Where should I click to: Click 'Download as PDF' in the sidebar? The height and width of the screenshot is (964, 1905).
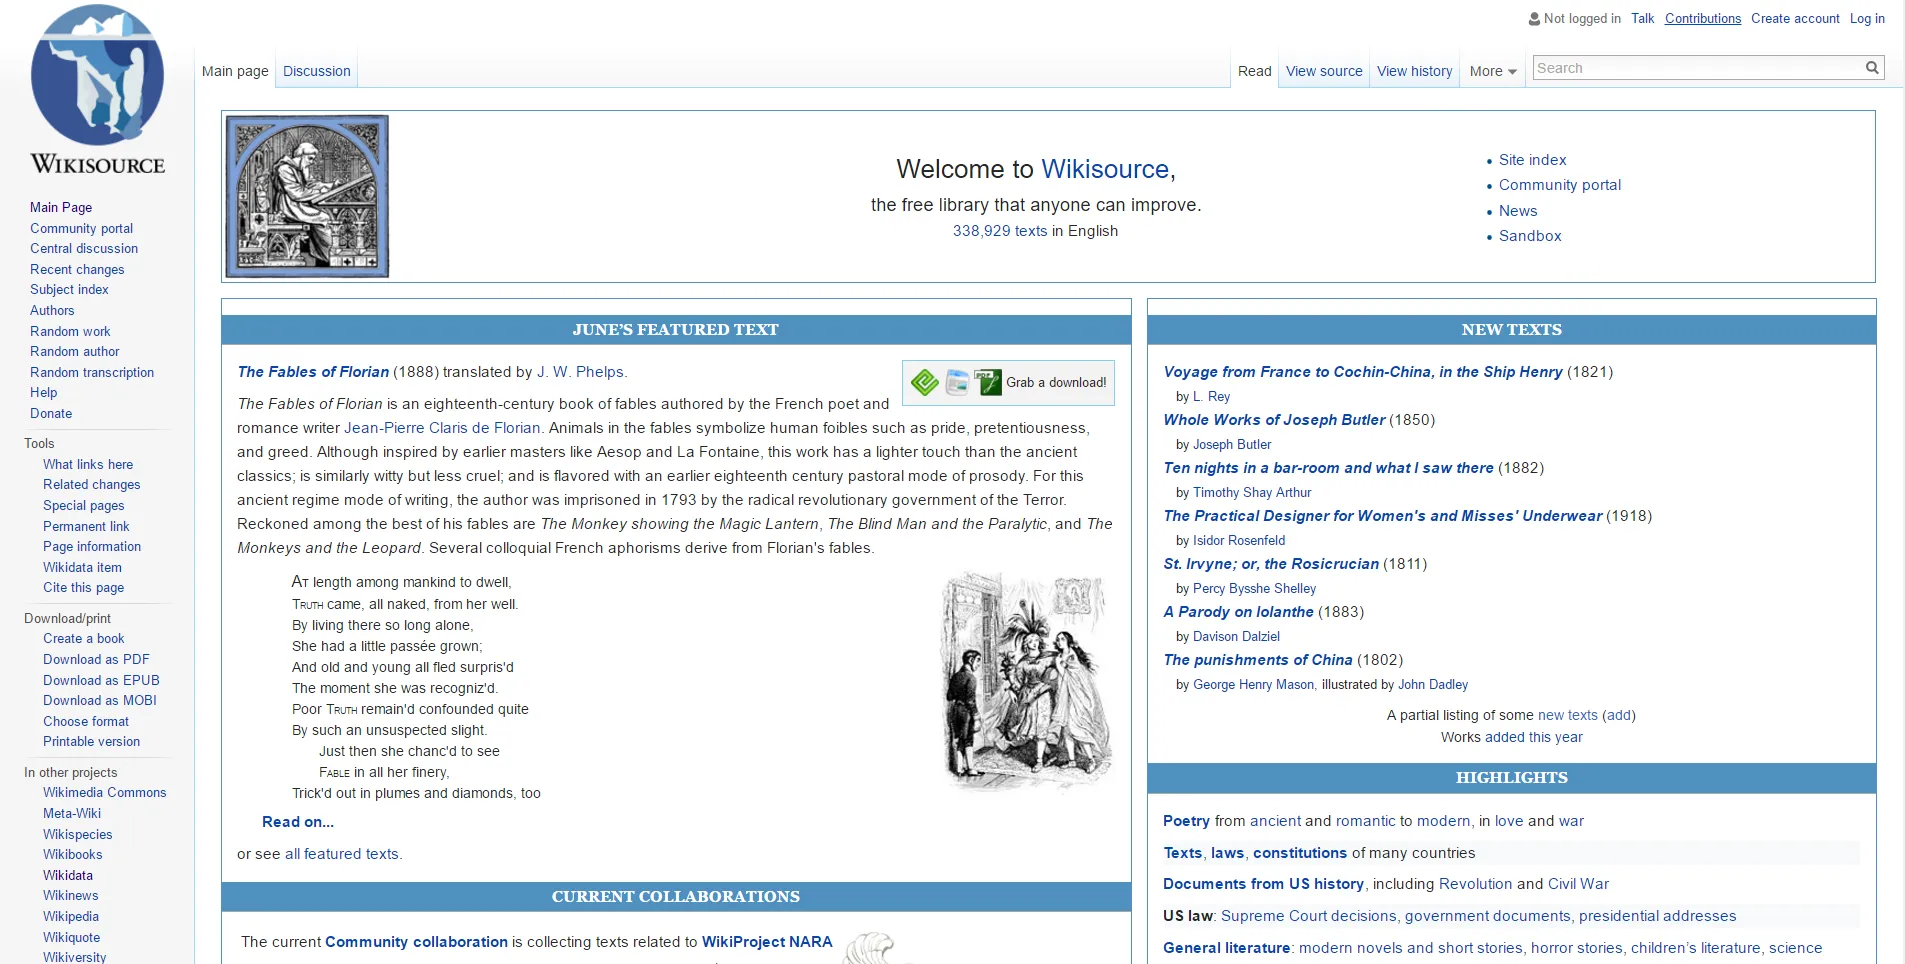[95, 659]
